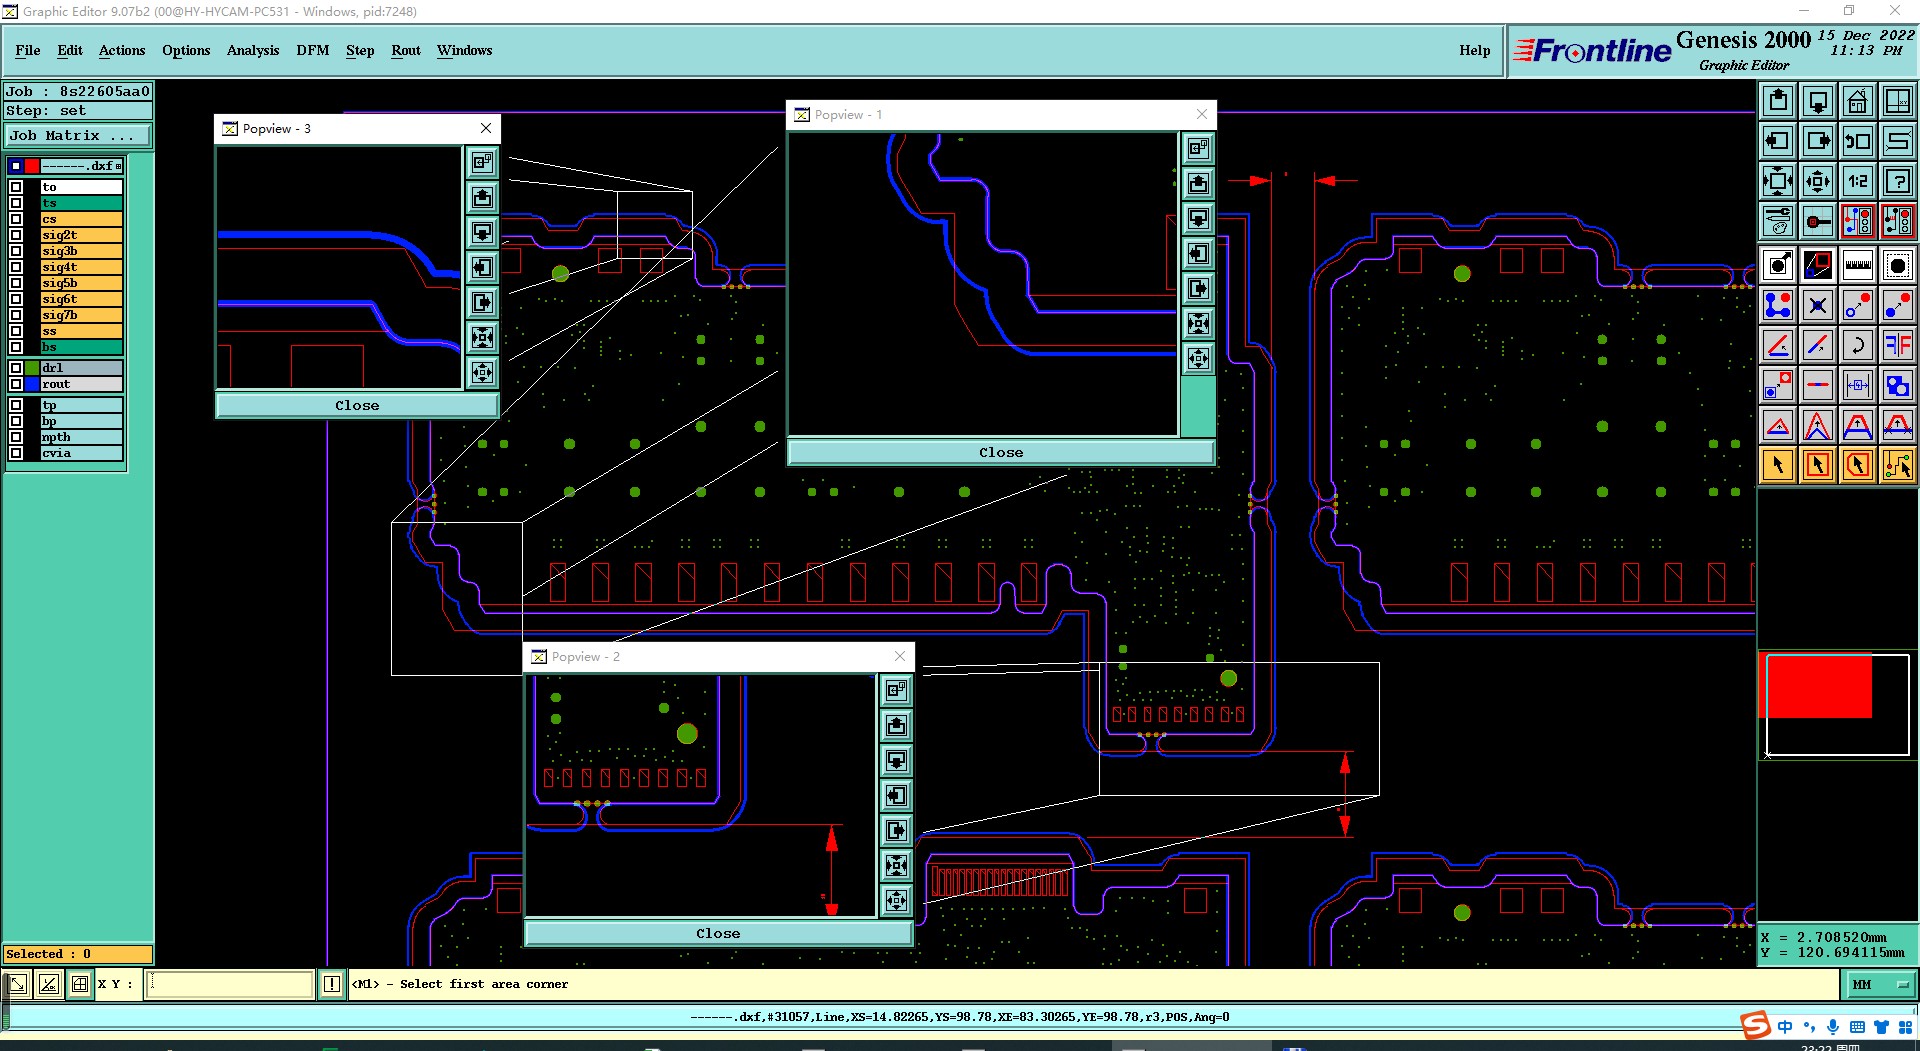Screen dimensions: 1920x1051
Task: Click the home view icon
Action: point(1857,102)
